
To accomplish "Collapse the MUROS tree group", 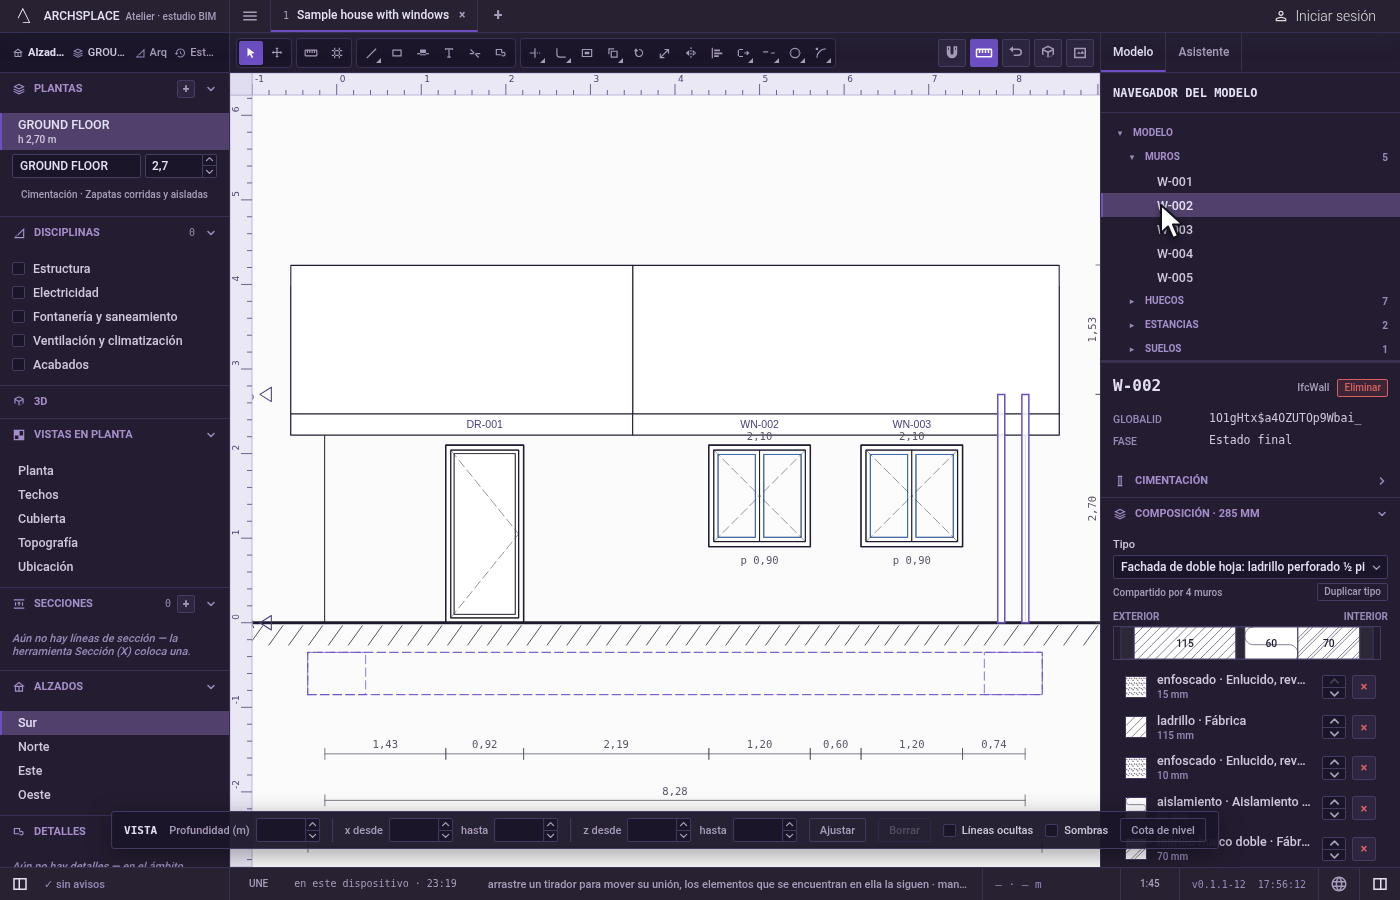I will pyautogui.click(x=1132, y=157).
